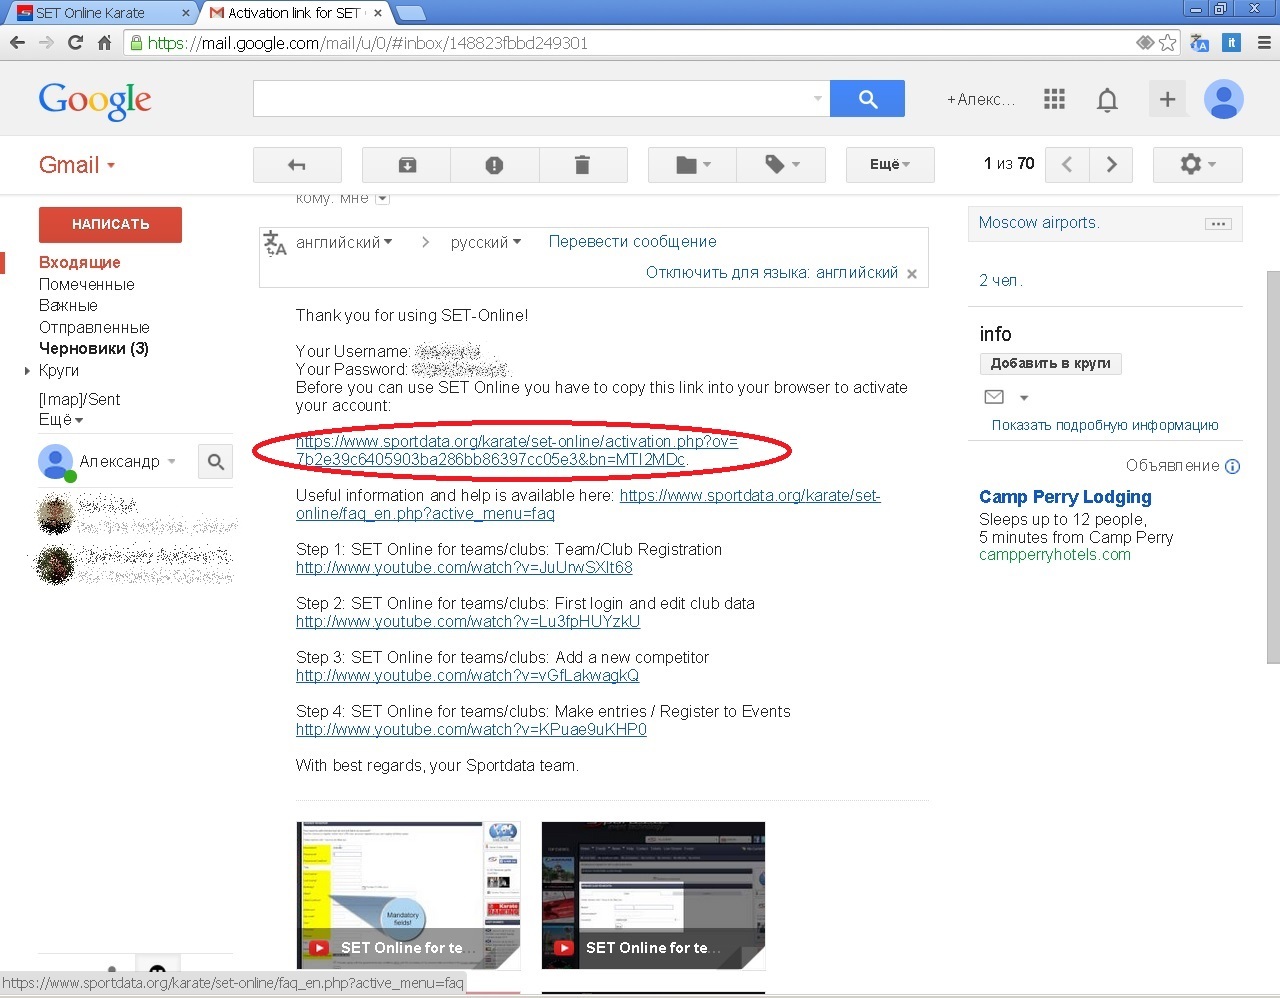
Task: Open the Chrome menu button
Action: click(x=1264, y=43)
